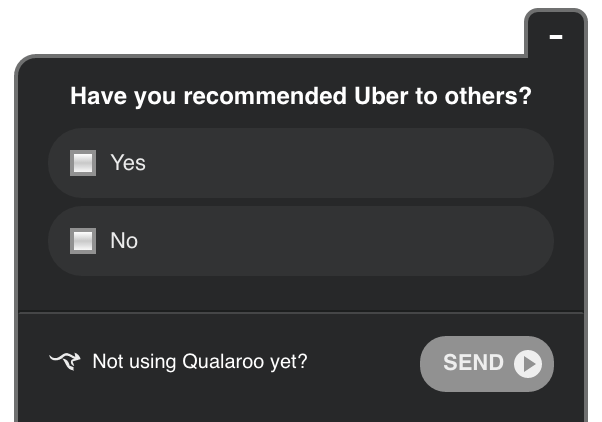This screenshot has height=422, width=602.
Task: Click the play arrow inside SEND
Action: (528, 363)
